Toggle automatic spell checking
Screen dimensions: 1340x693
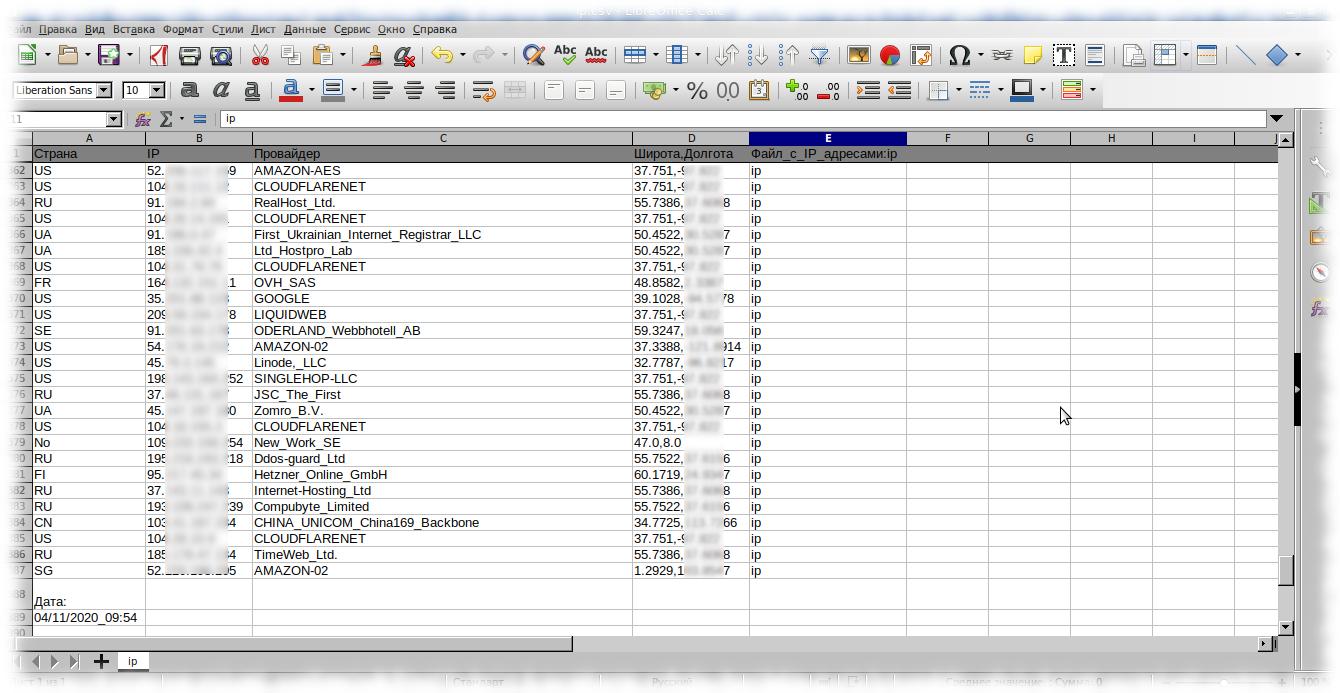coord(596,55)
